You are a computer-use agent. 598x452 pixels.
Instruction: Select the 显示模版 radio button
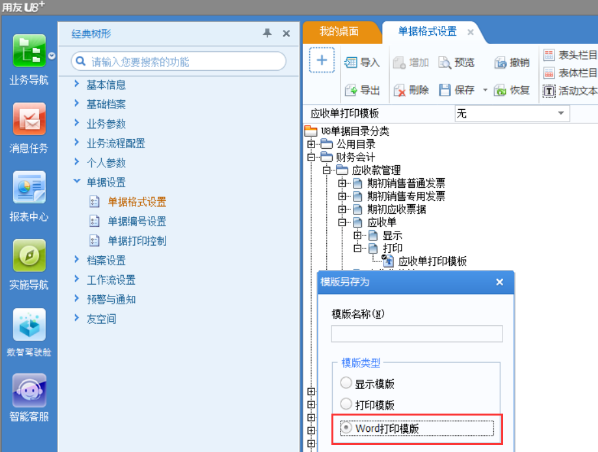point(346,383)
